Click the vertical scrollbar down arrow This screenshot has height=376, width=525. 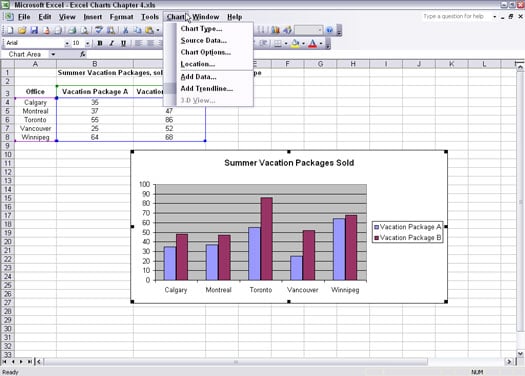point(520,354)
